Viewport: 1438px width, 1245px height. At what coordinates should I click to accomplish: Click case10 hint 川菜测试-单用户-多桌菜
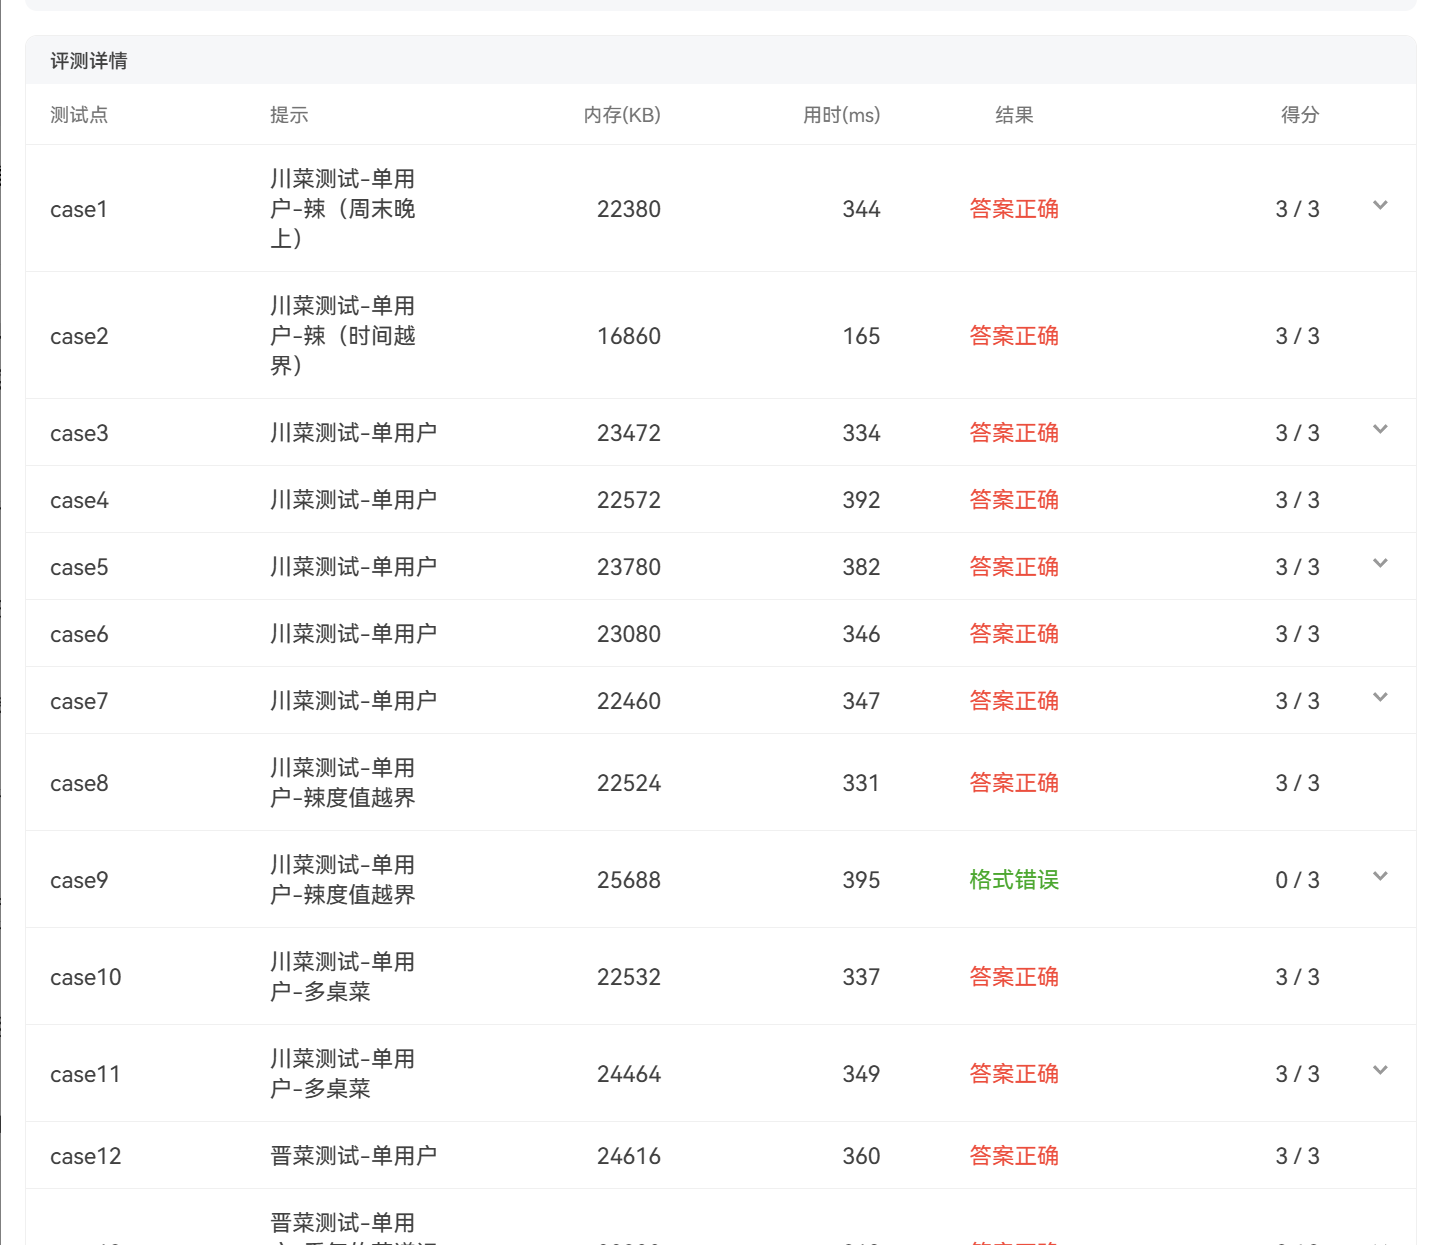343,976
